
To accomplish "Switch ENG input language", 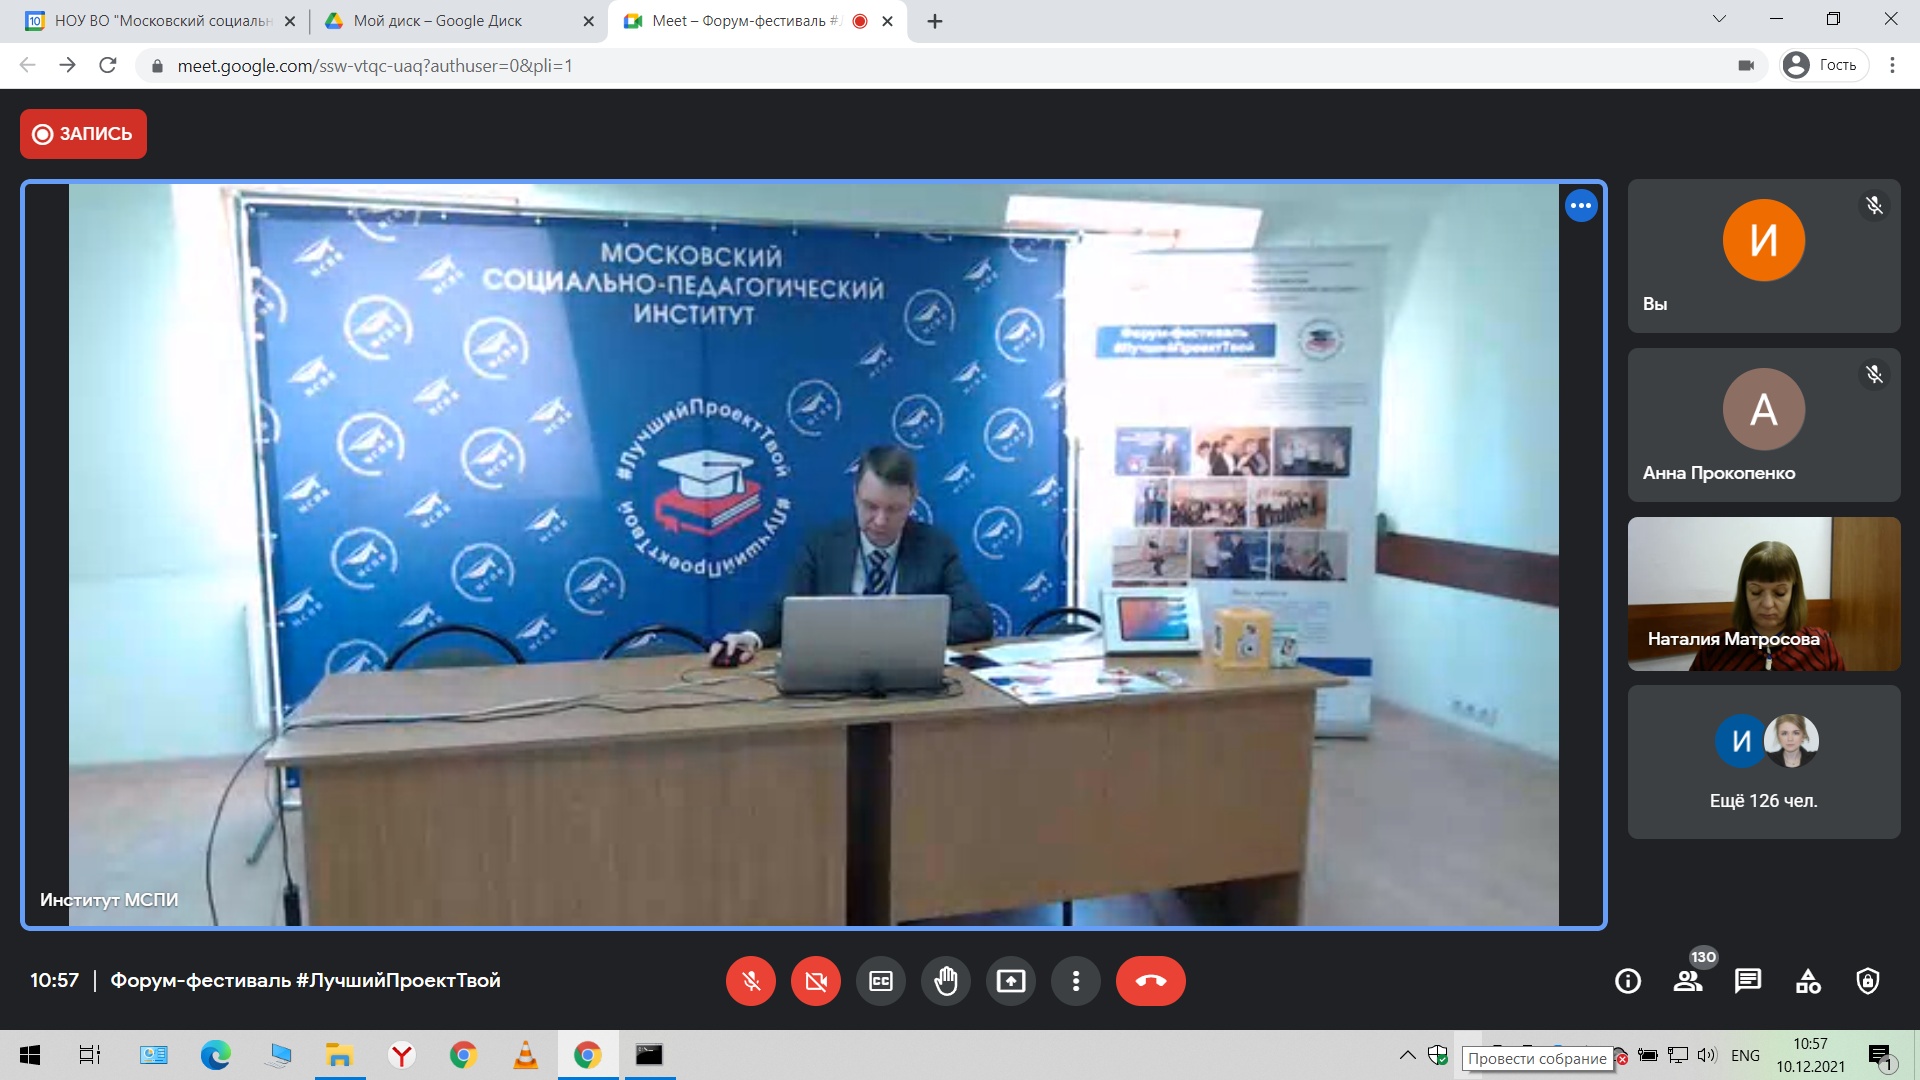I will point(1745,1055).
